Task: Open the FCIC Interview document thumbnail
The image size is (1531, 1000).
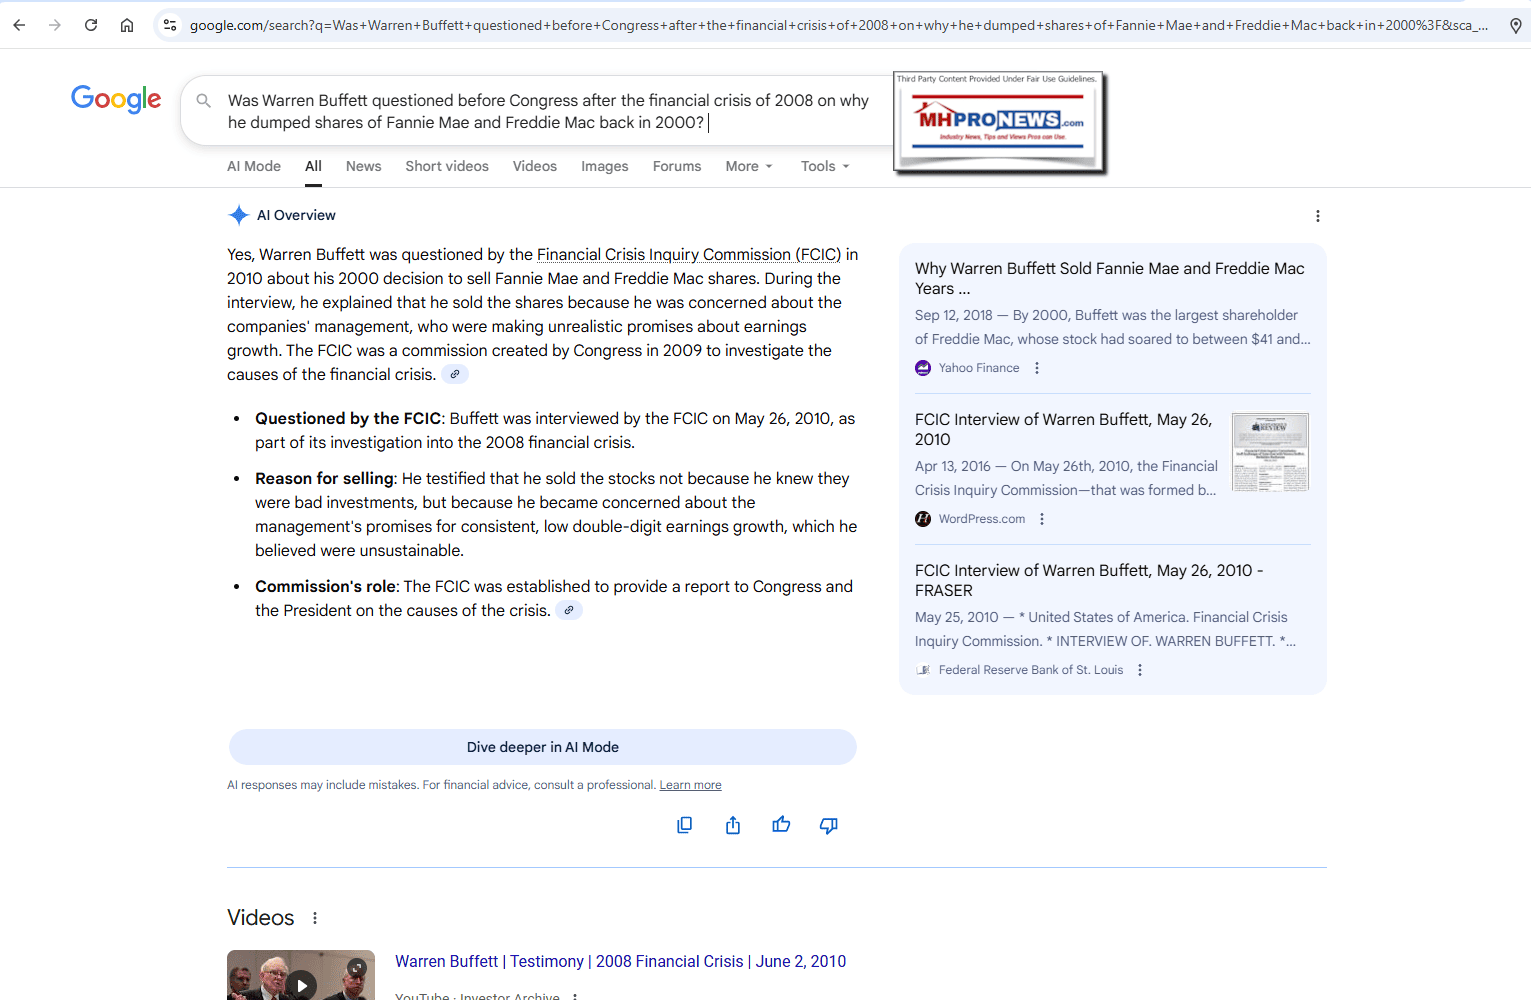Action: (x=1270, y=452)
